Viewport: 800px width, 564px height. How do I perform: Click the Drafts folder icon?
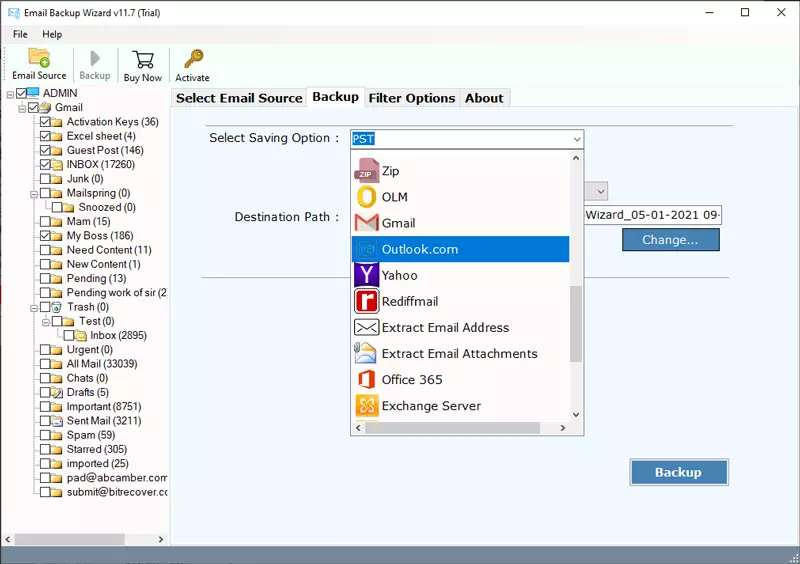click(57, 393)
